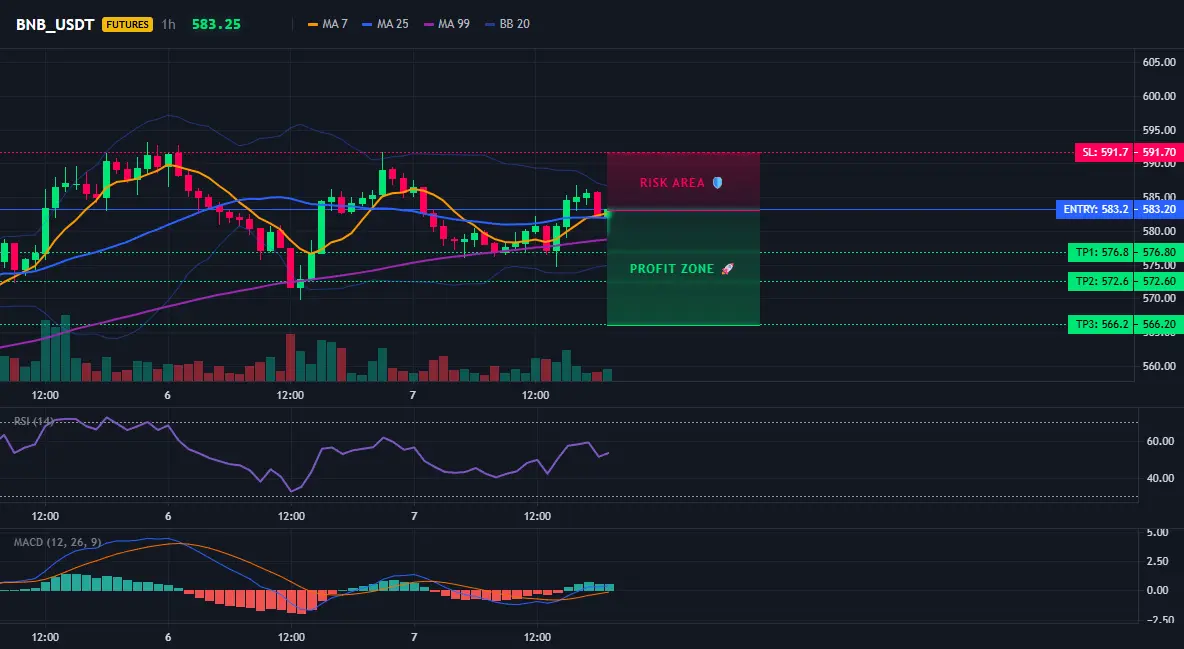1184x649 pixels.
Task: Click the BB 20 legend entry
Action: (x=507, y=24)
